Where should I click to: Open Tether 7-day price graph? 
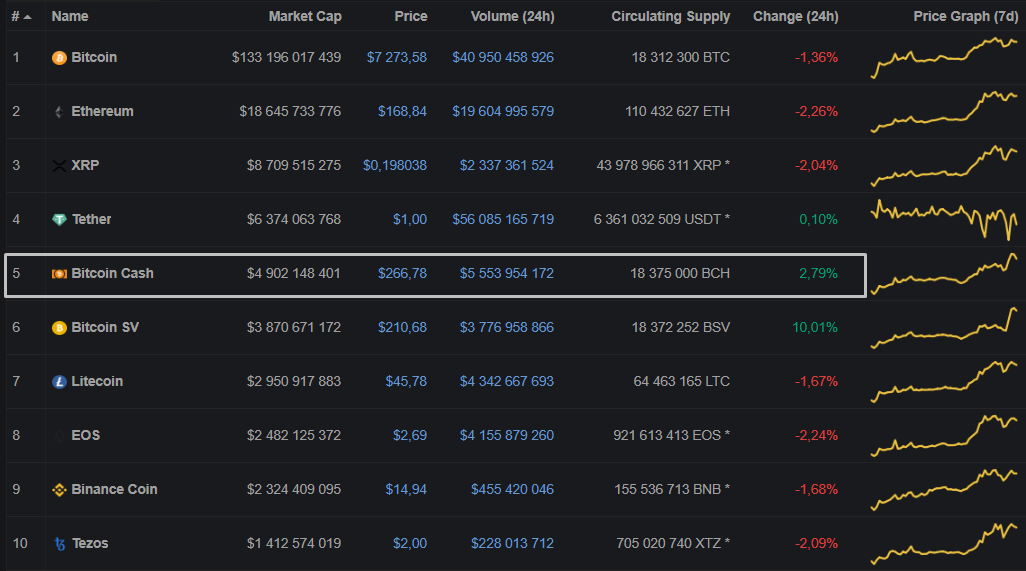pyautogui.click(x=944, y=220)
